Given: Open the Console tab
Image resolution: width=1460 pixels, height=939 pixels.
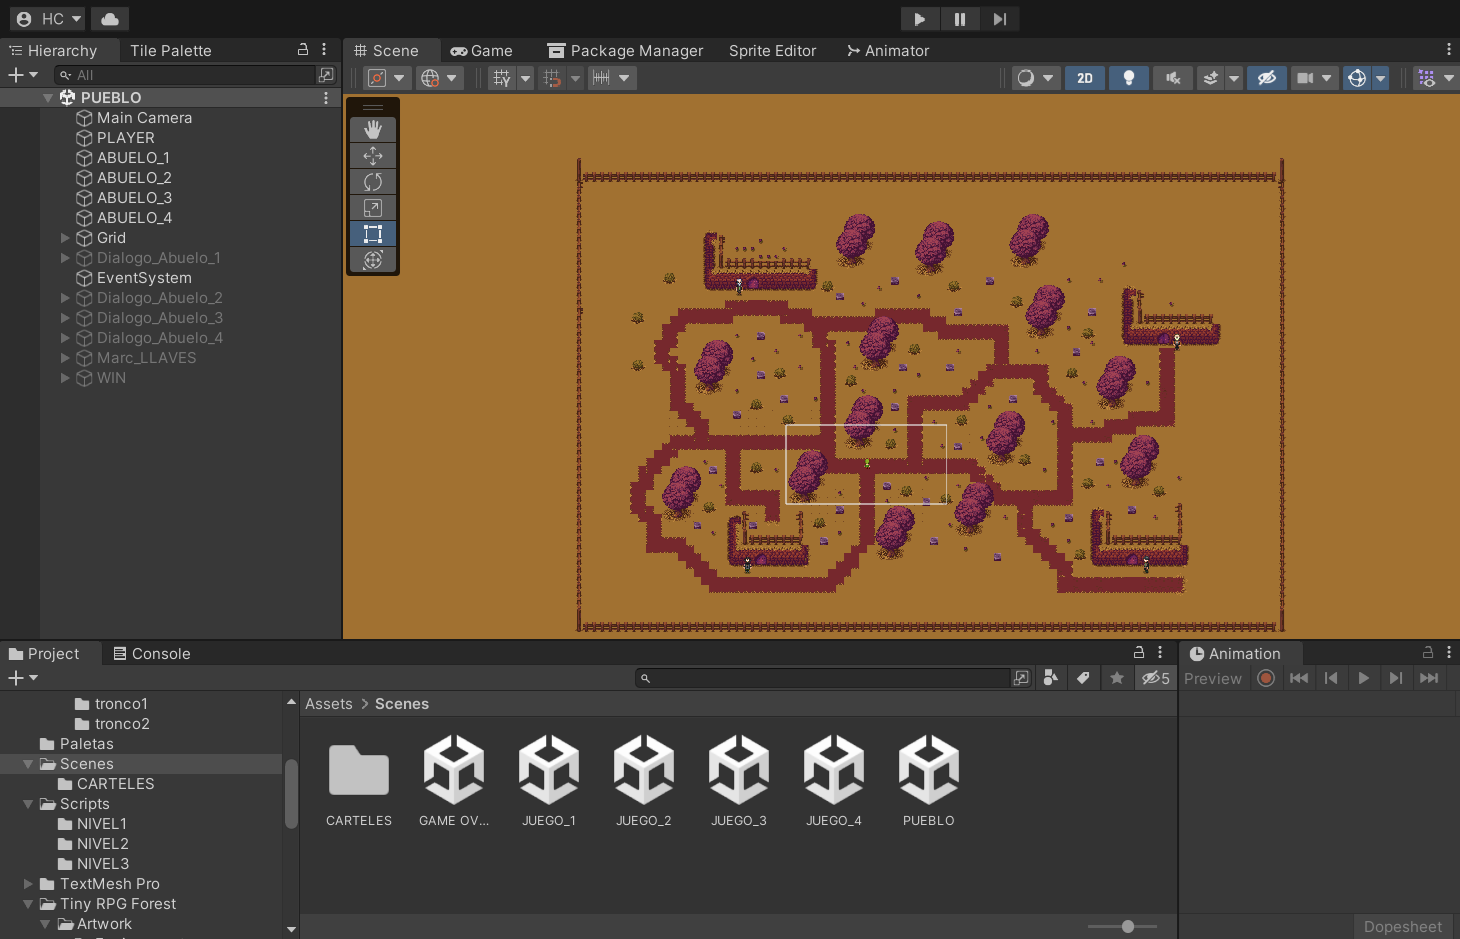Looking at the screenshot, I should click(x=152, y=654).
